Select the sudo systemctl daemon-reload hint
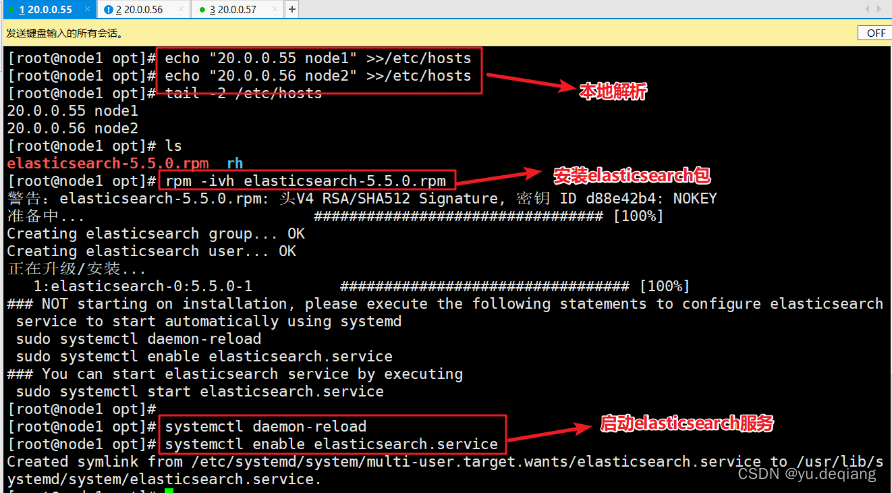Image resolution: width=892 pixels, height=493 pixels. tap(138, 339)
